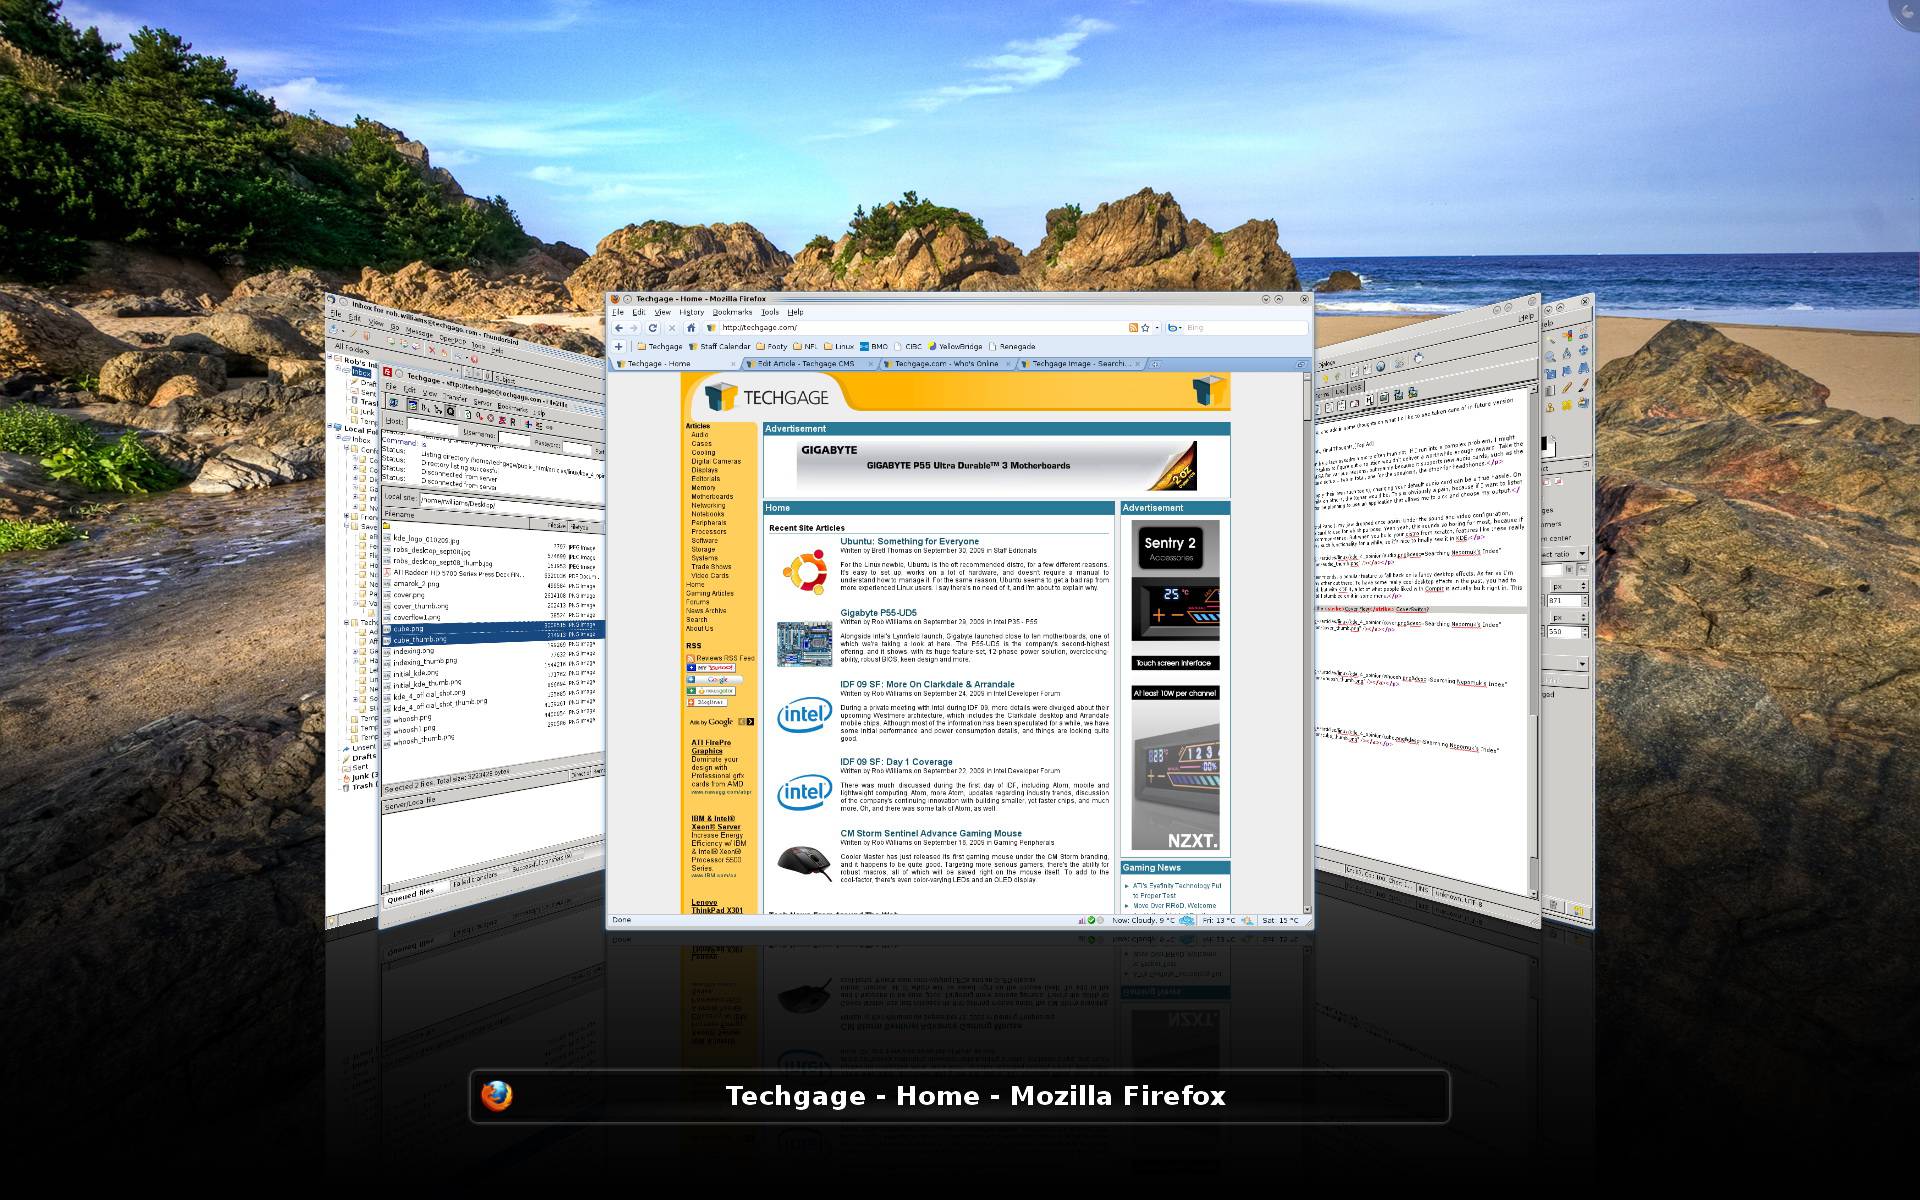Switch to the Techgage - Home tab
Viewport: 1920px width, 1200px height.
click(676, 364)
